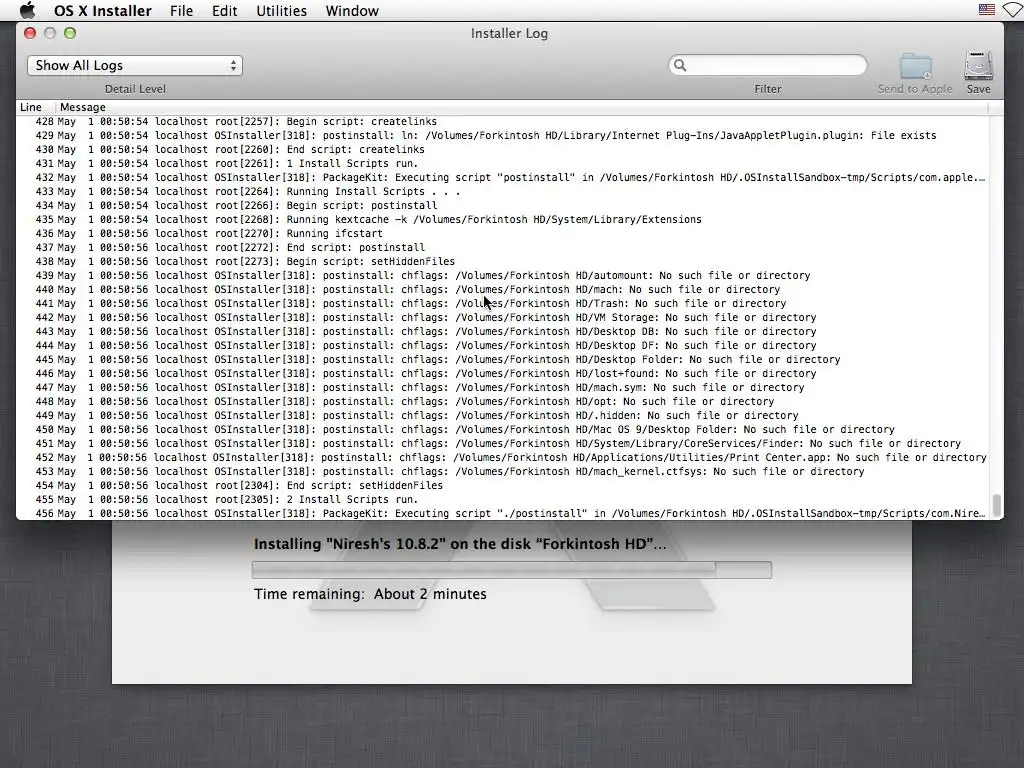Select line 438 Begin script: setHiddenFiles
Screen dimensions: 1024x768
(503, 261)
